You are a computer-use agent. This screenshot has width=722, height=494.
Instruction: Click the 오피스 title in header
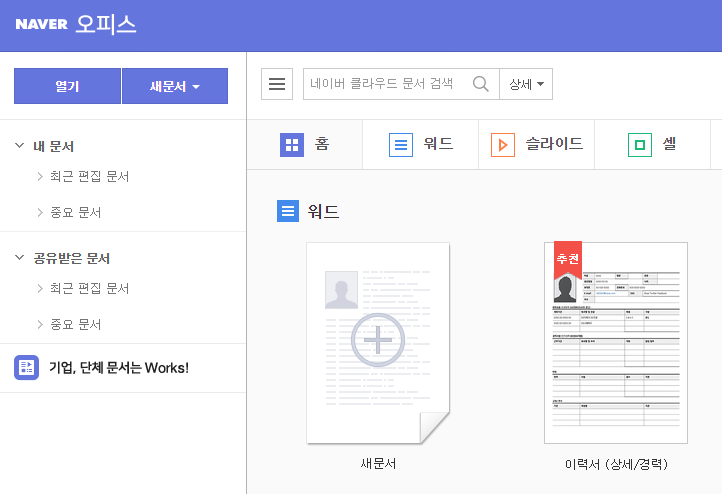pyautogui.click(x=106, y=24)
